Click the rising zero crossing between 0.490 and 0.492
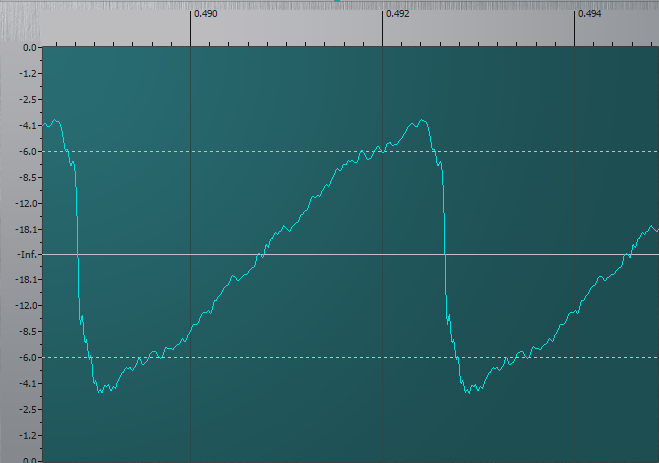This screenshot has width=659, height=463. [x=259, y=255]
